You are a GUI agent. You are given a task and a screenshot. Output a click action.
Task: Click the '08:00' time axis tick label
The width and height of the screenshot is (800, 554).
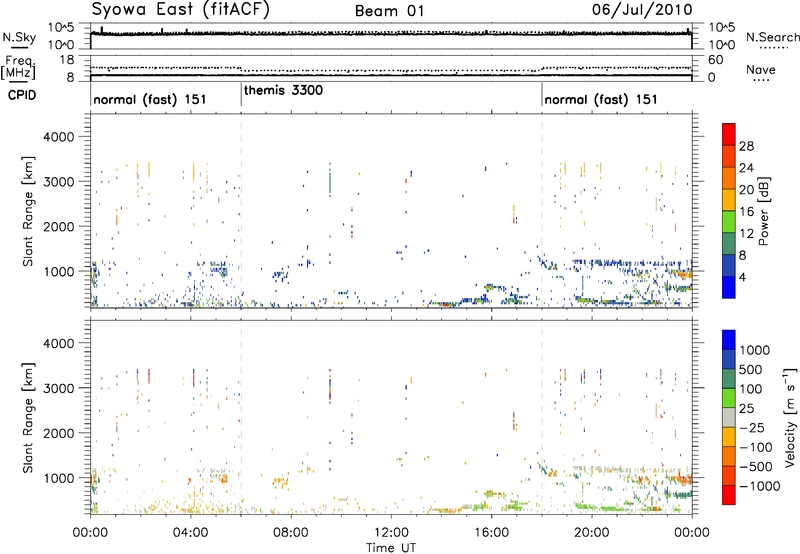point(291,533)
